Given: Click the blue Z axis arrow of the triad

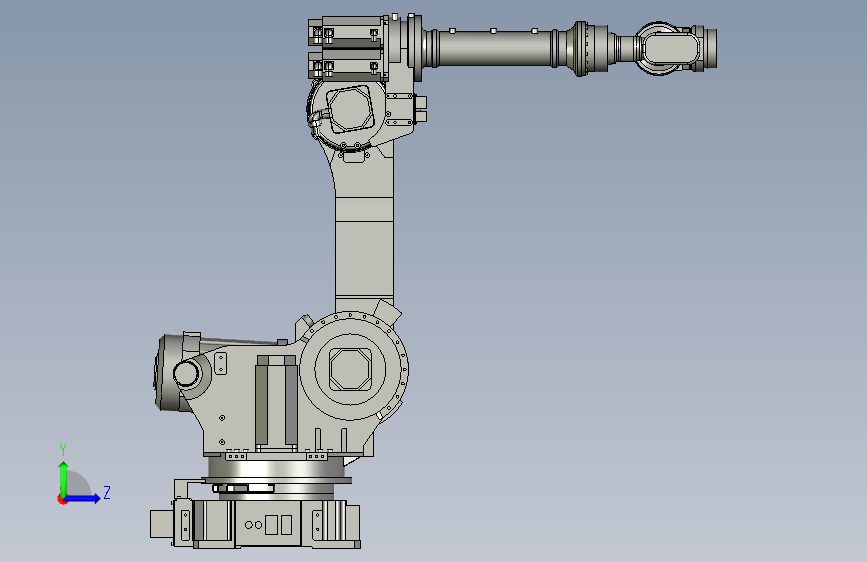Looking at the screenshot, I should point(82,498).
